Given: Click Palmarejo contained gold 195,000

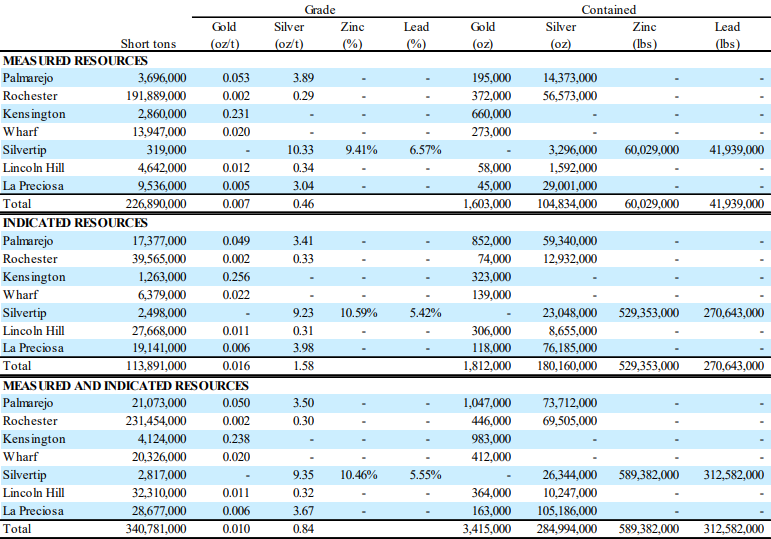Looking at the screenshot, I should pos(491,78).
